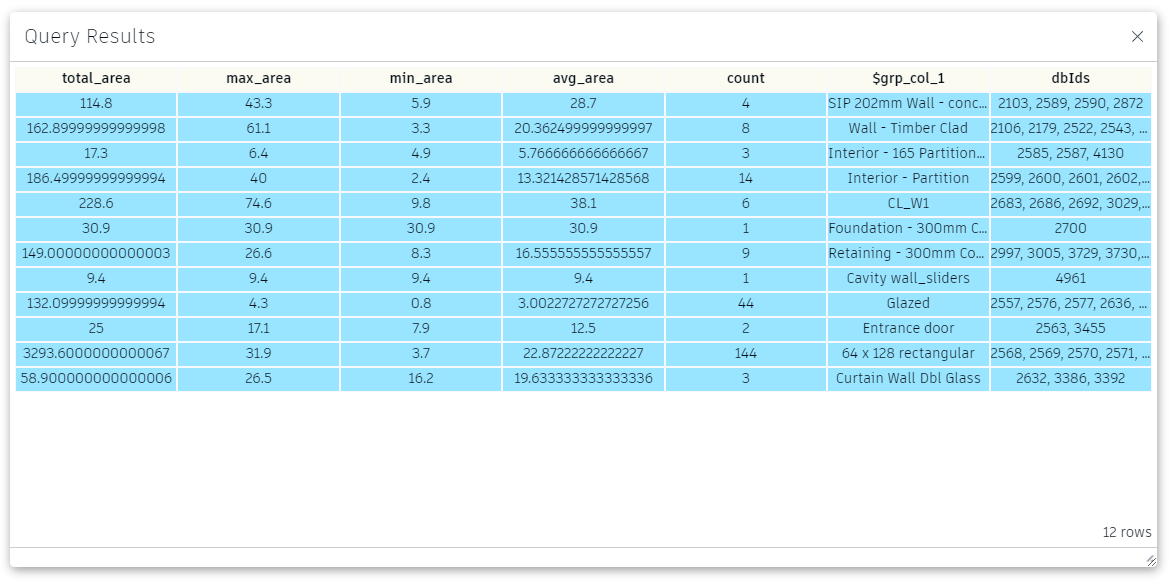Click dbIds cell 2103, 2589, 2590, 2872
1174x582 pixels.
coord(1071,103)
